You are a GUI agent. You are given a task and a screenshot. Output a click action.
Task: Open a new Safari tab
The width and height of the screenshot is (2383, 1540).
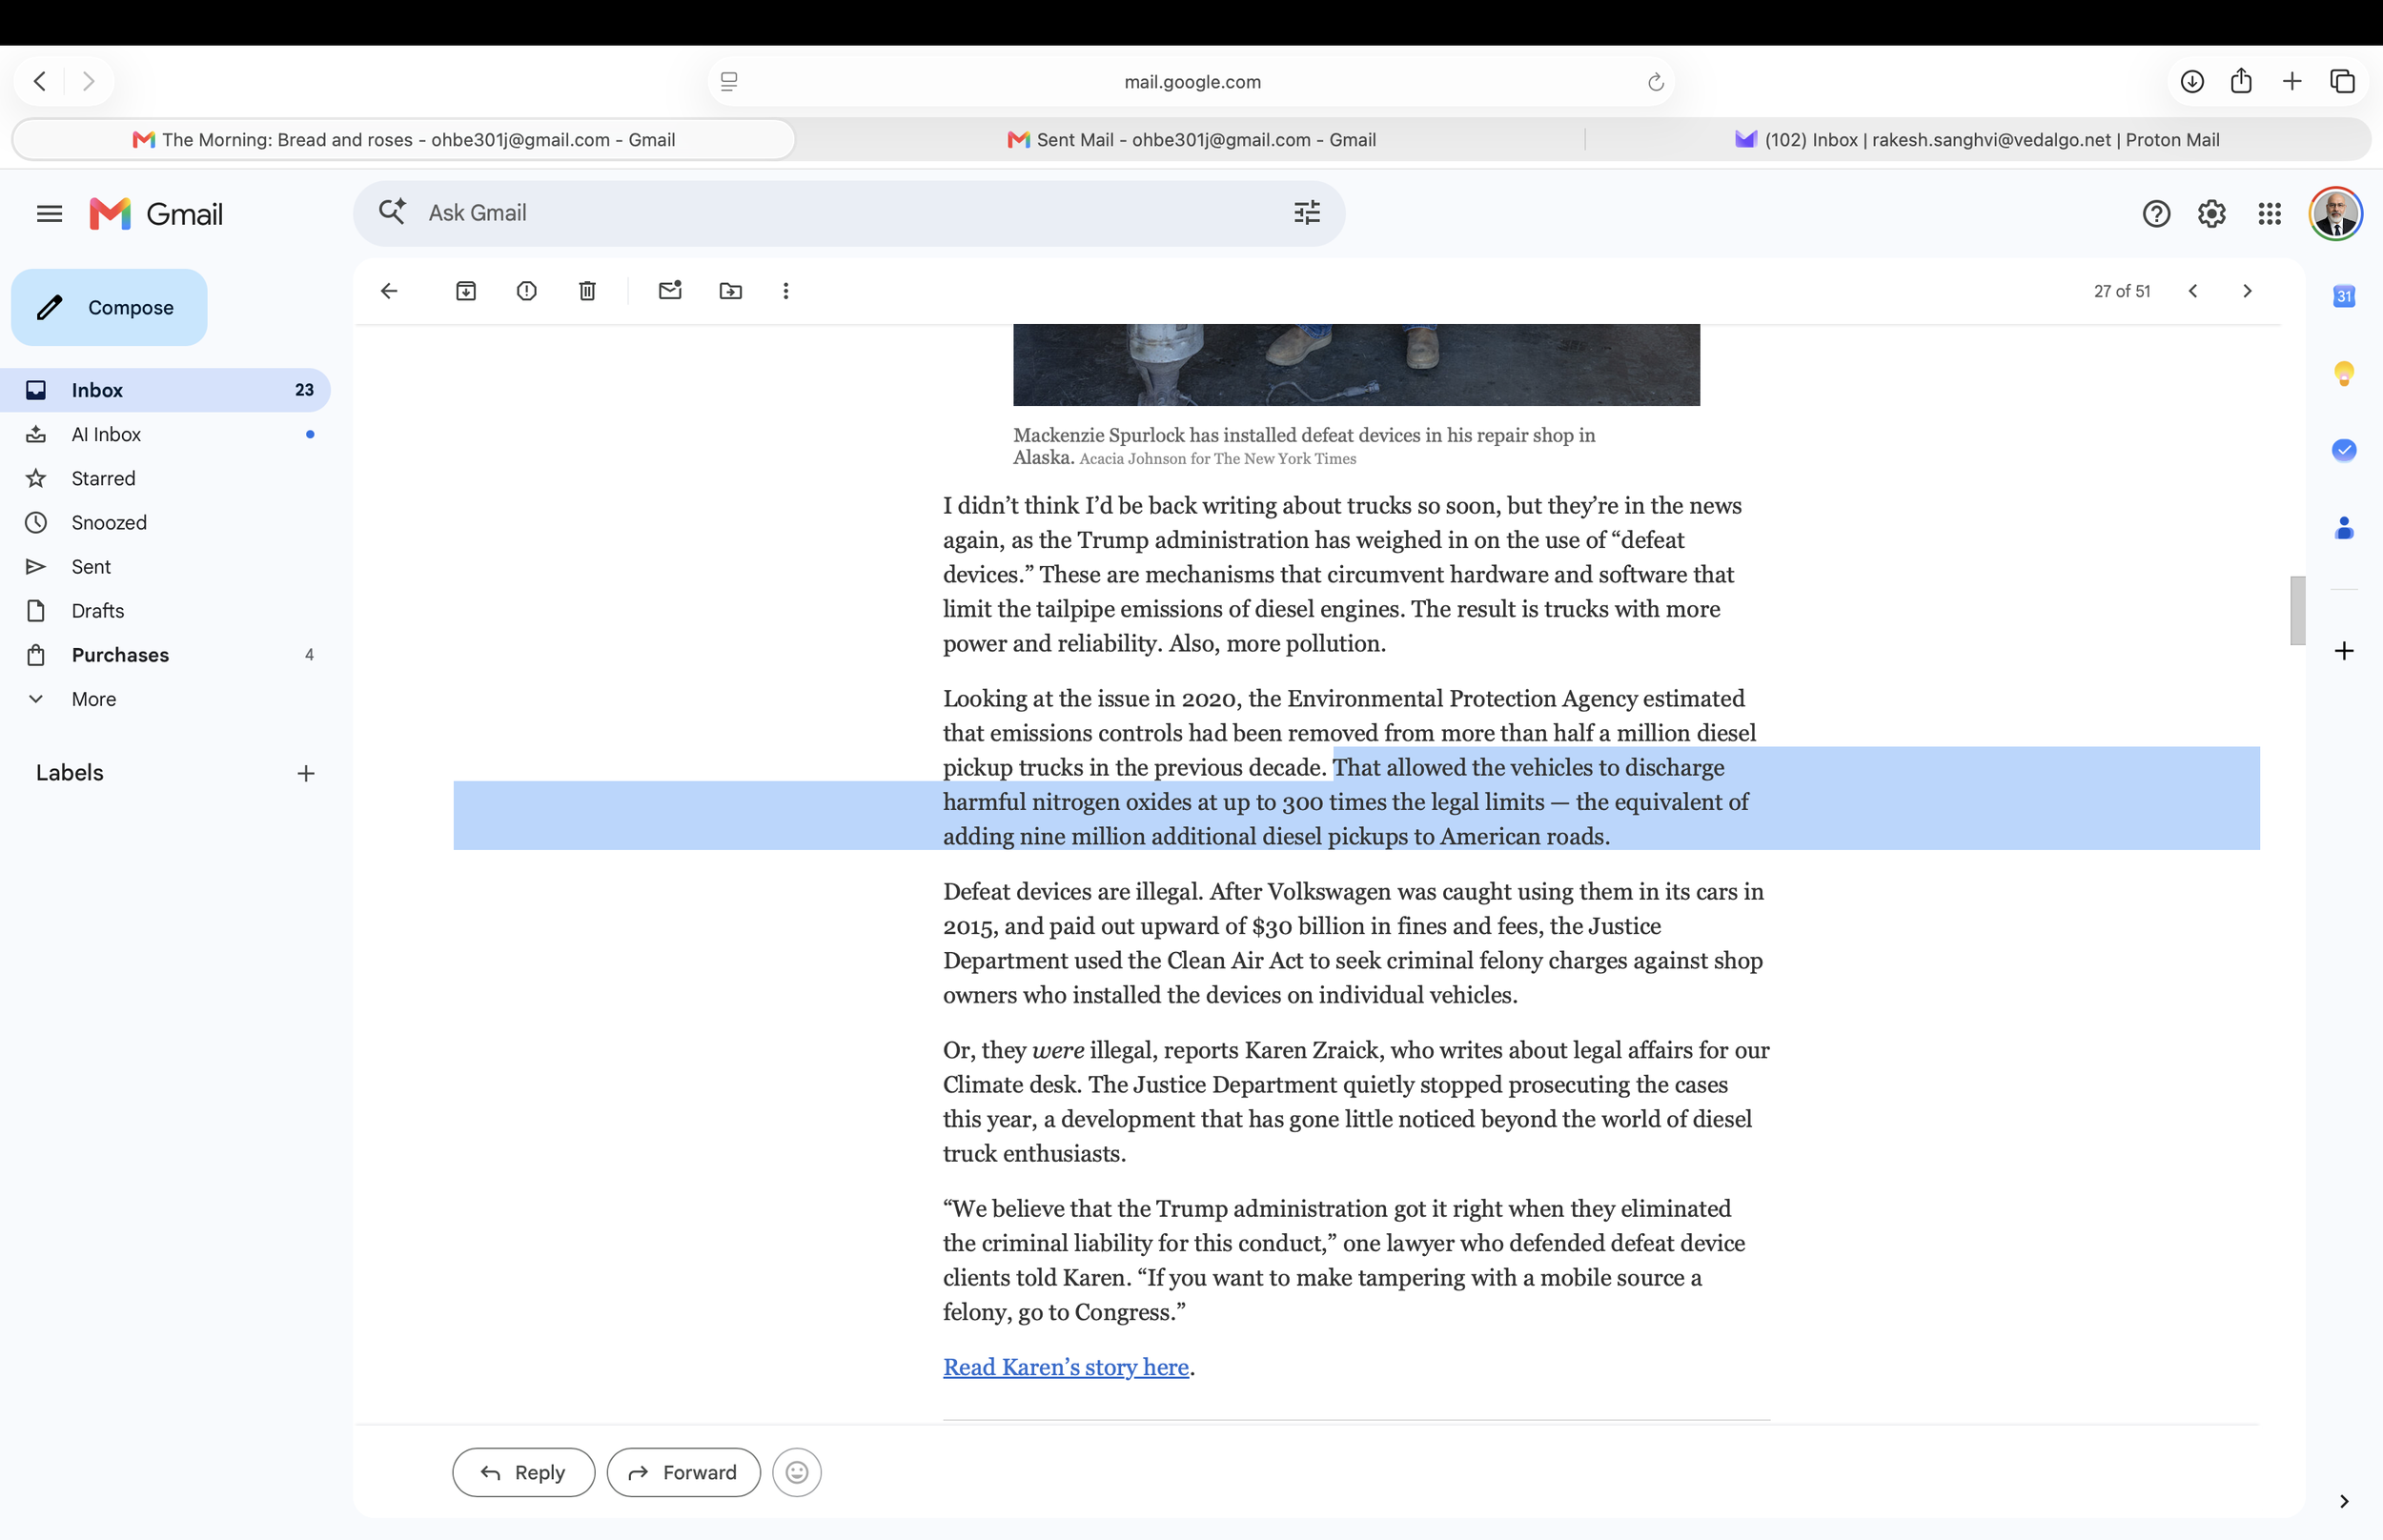[2292, 81]
